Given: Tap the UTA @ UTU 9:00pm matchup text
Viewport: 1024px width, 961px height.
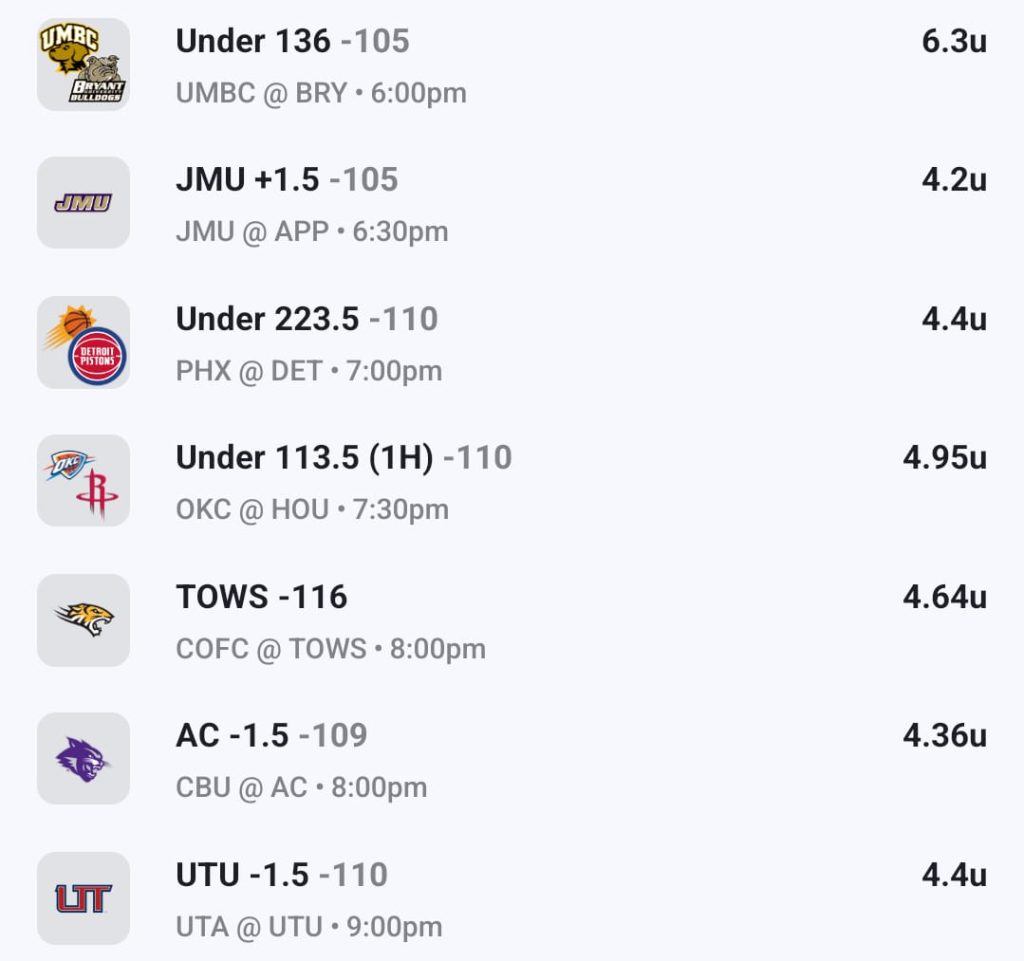Looking at the screenshot, I should click(x=308, y=927).
